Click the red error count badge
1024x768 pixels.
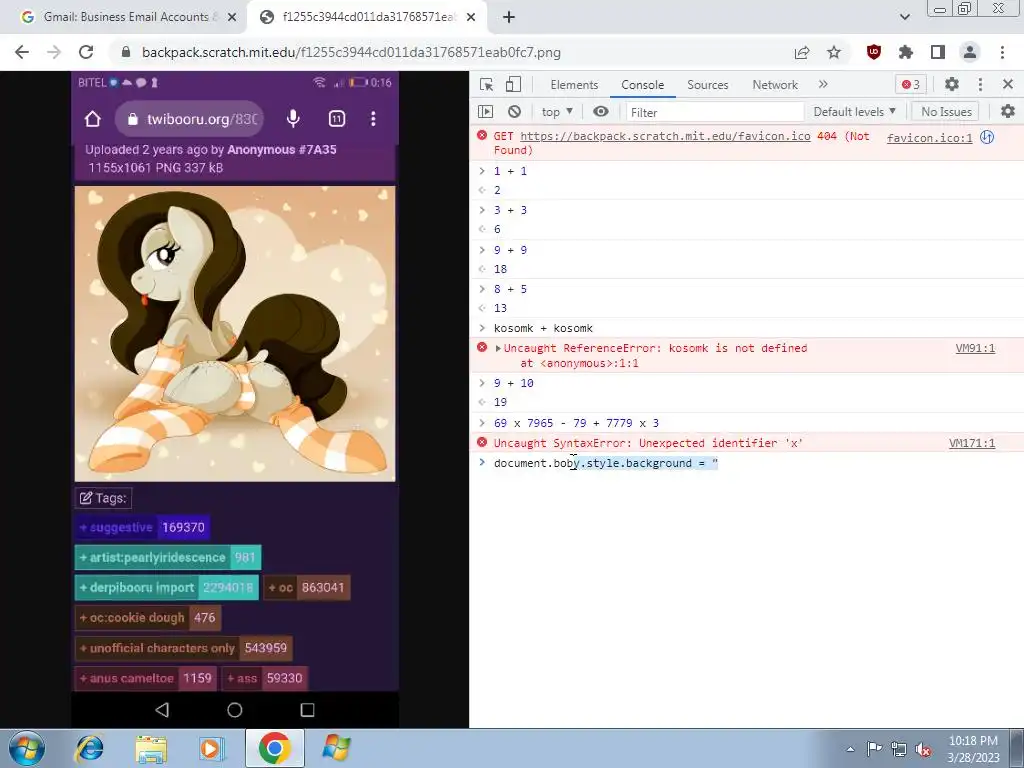point(910,84)
